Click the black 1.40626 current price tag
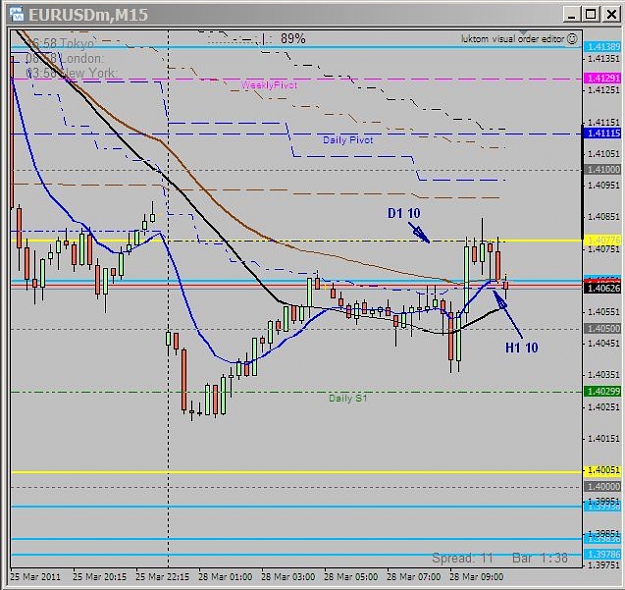Image resolution: width=625 pixels, height=590 pixels. [x=604, y=288]
